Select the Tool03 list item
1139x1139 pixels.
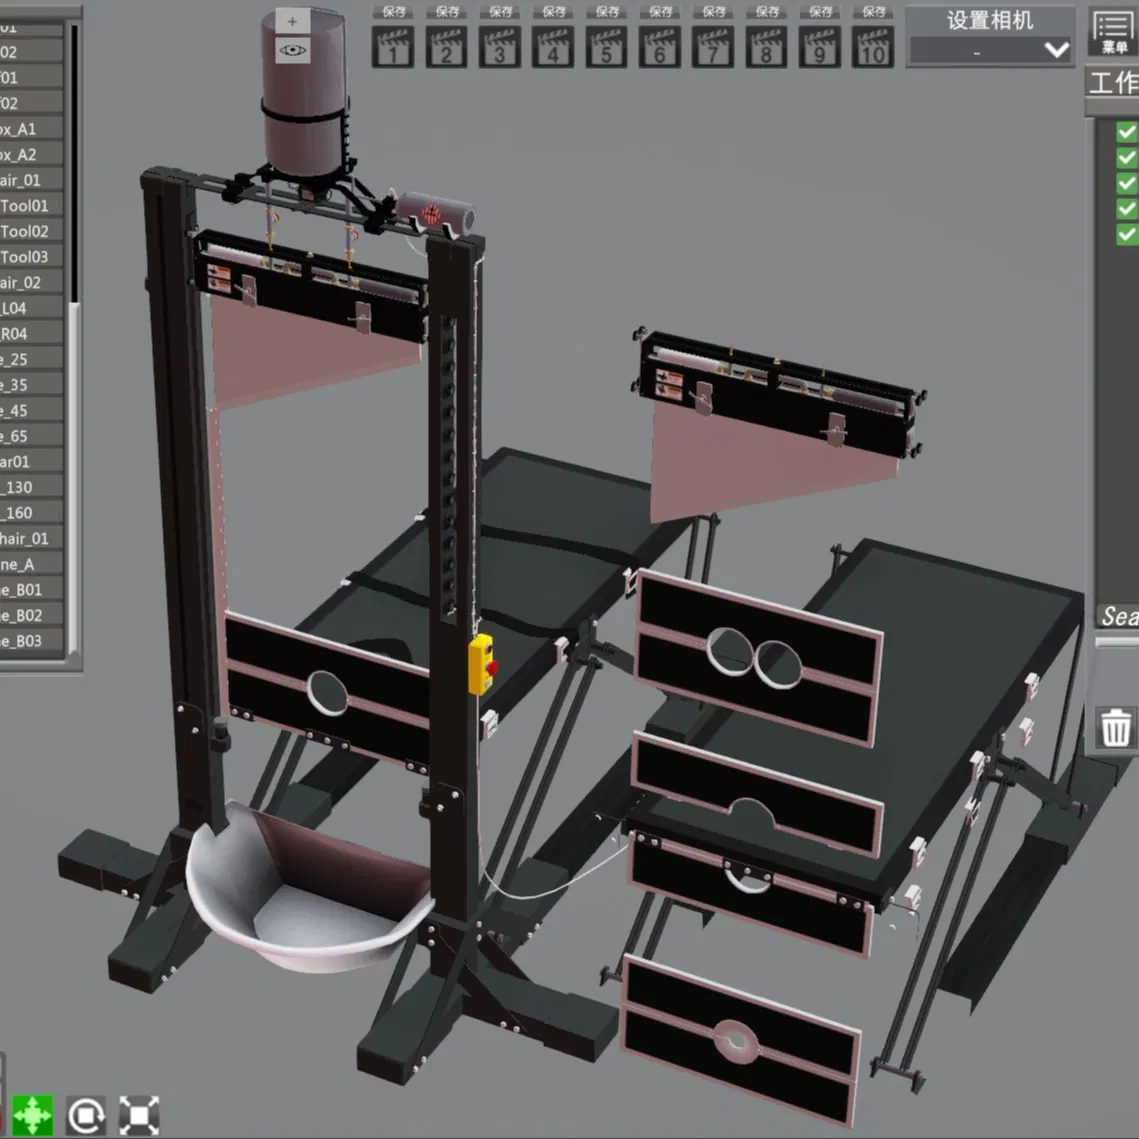[x=31, y=256]
